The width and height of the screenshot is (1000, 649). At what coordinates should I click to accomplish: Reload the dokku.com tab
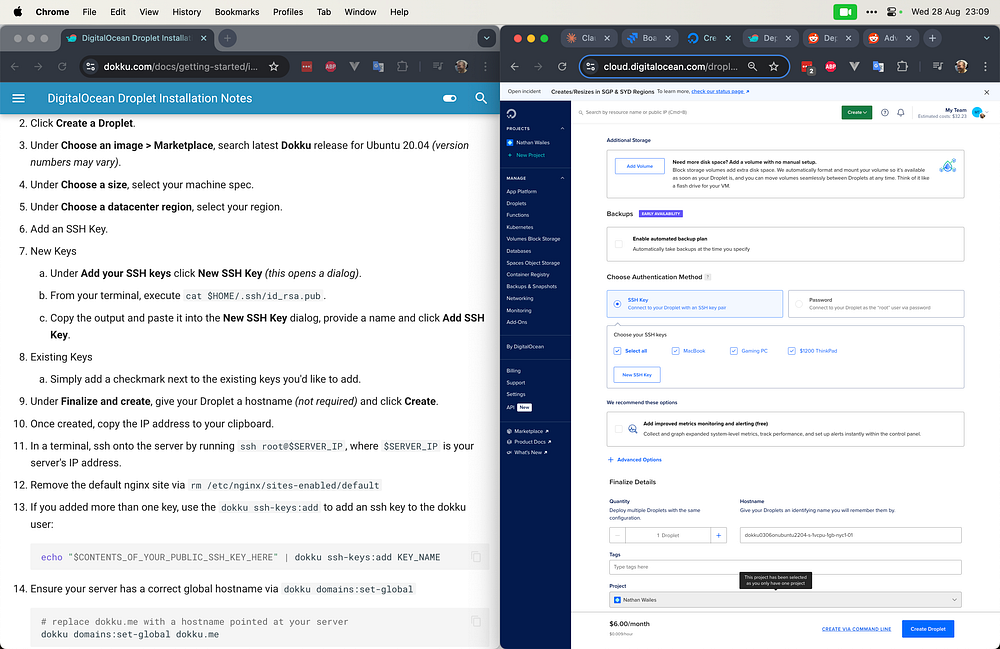62,66
